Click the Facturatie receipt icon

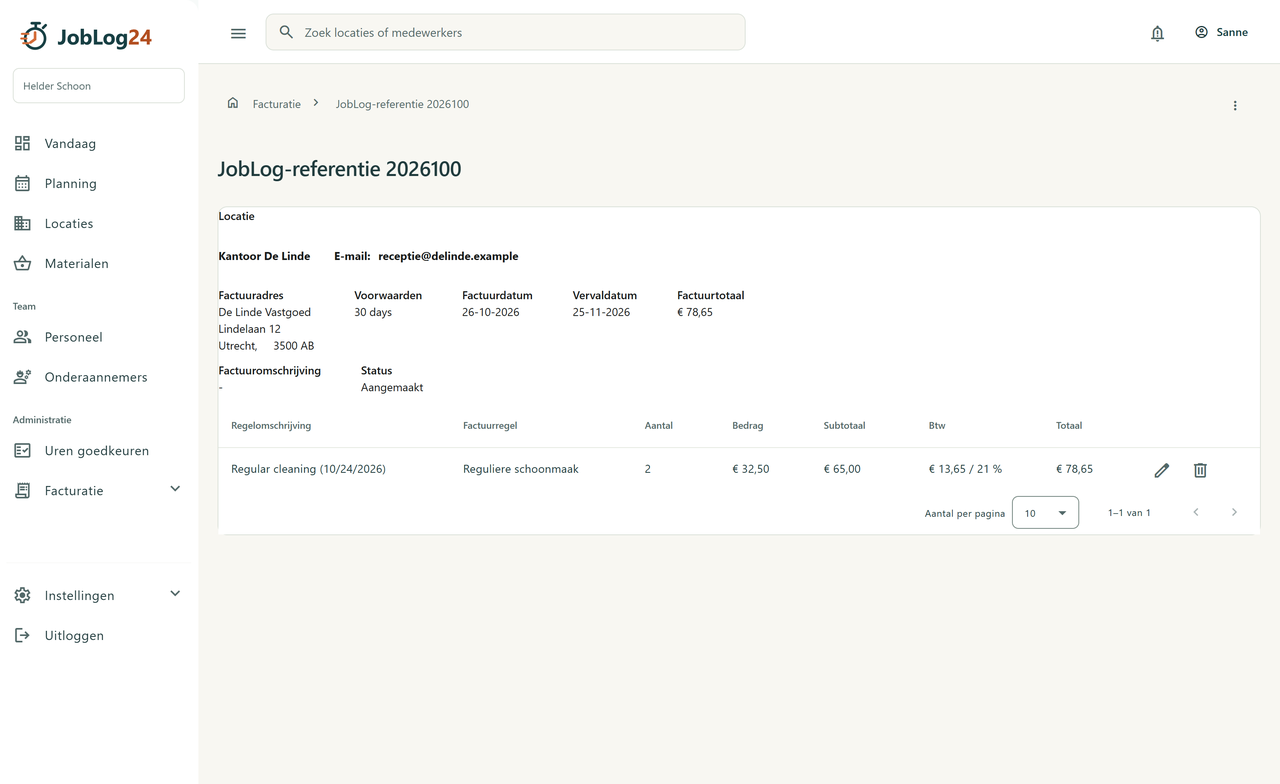pyautogui.click(x=22, y=491)
